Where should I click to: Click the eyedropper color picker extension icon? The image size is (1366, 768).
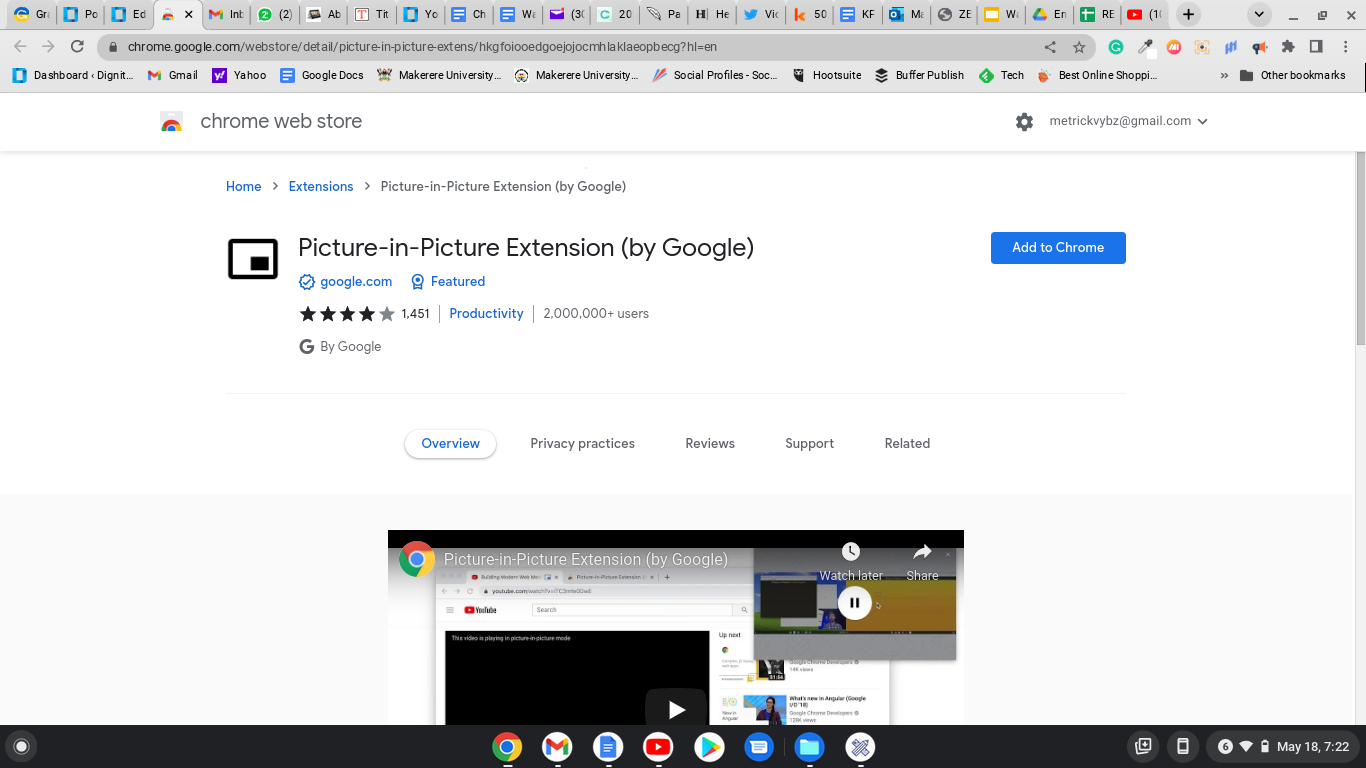click(x=1145, y=47)
